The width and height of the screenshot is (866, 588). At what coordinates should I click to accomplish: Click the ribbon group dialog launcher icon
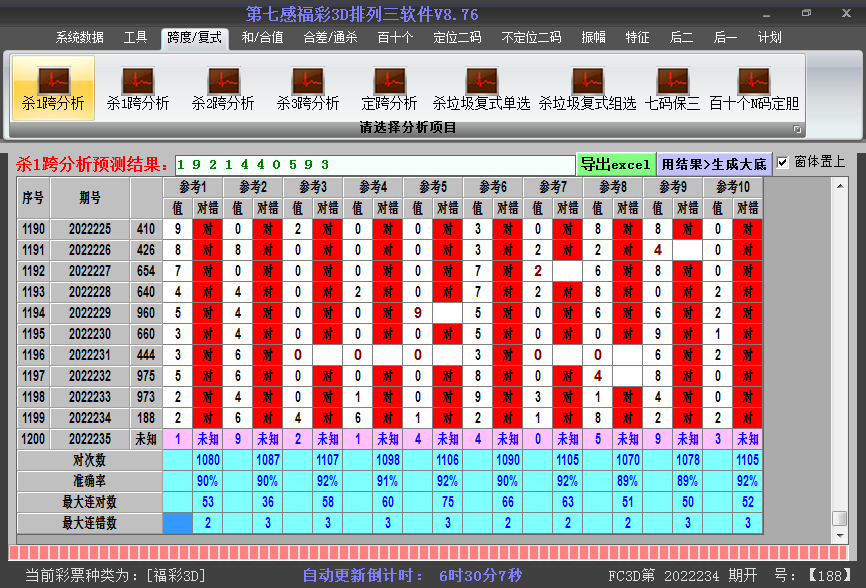coord(797,129)
